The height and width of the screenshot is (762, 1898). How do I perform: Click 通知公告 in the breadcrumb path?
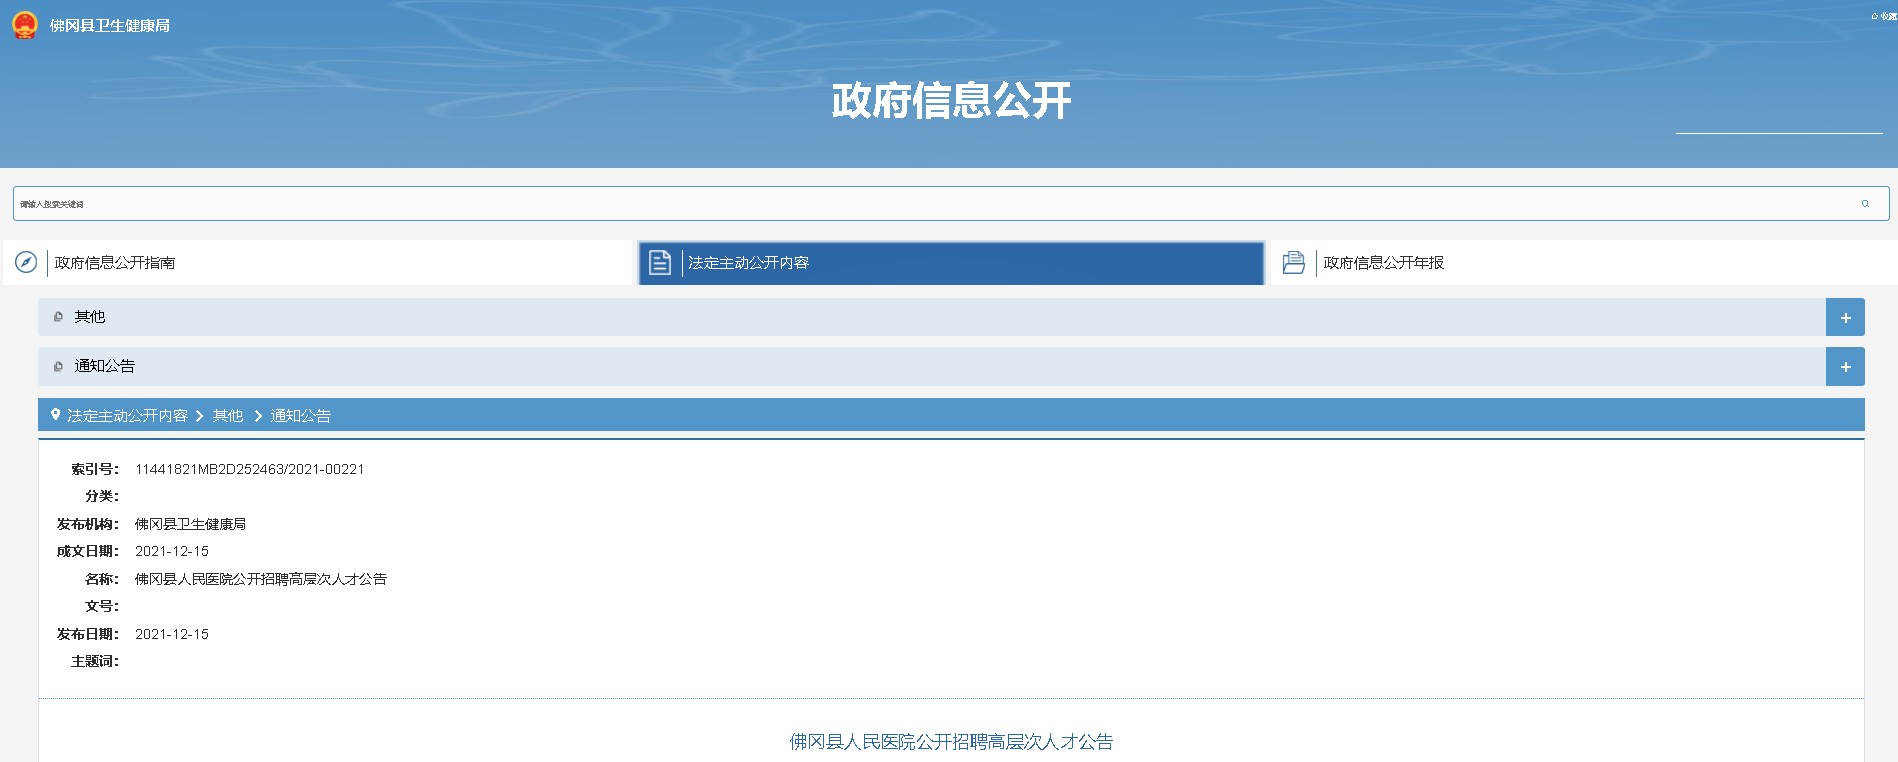coord(301,416)
